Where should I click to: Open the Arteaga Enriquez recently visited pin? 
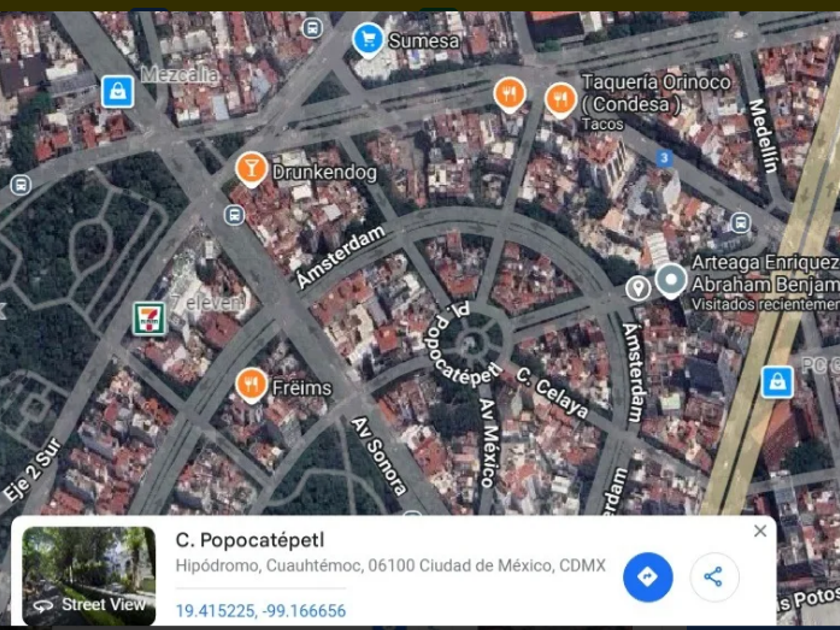(671, 281)
